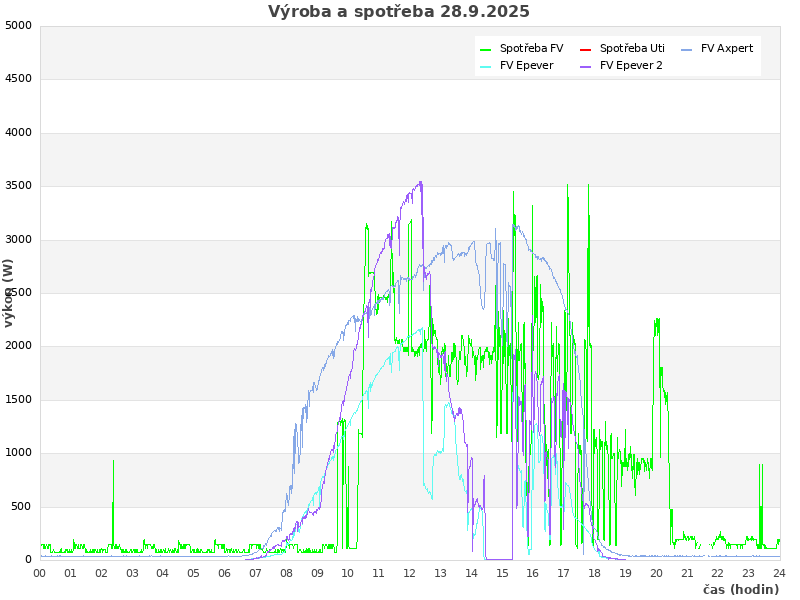Pick hour 24 at the axis end
The width and height of the screenshot is (800, 600).
click(779, 573)
